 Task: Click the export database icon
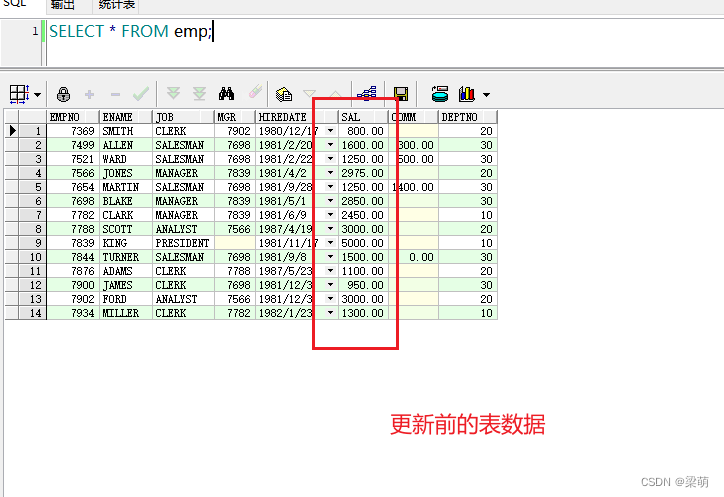440,94
